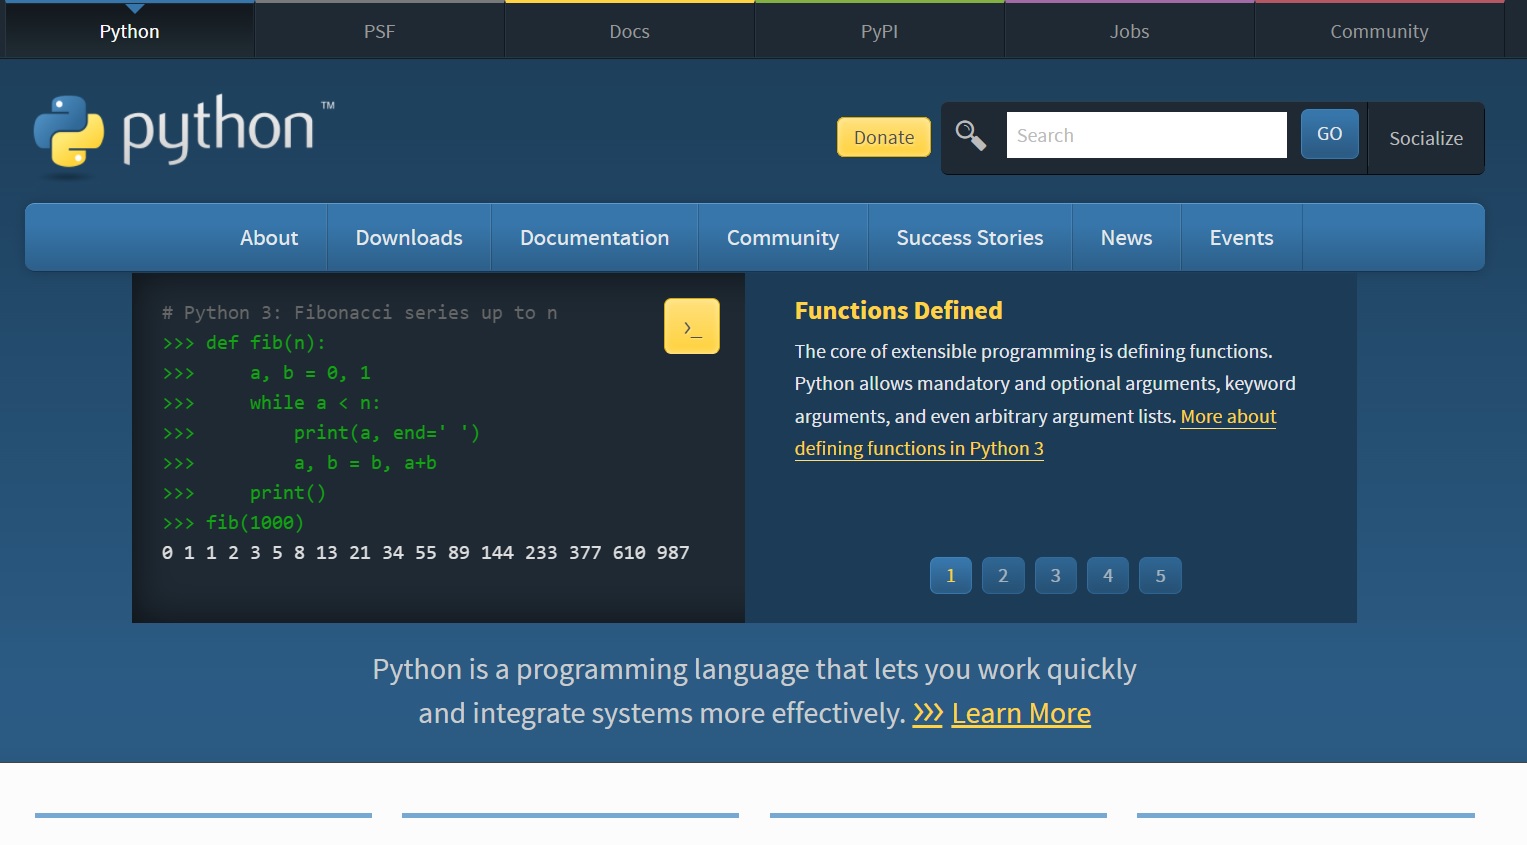Click the 'Functions Defined' heading
The width and height of the screenshot is (1527, 845).
click(x=898, y=311)
